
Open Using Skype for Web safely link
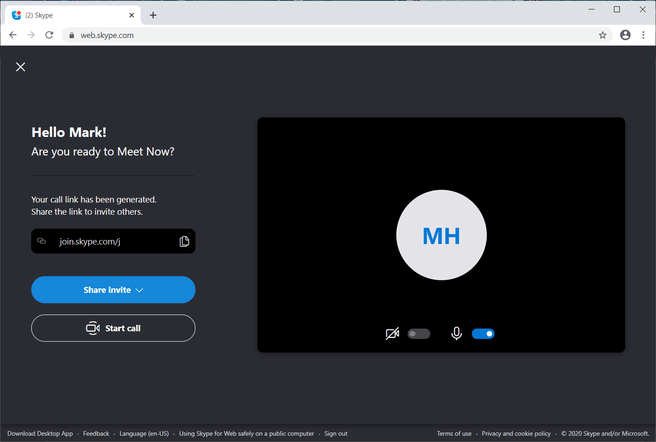[x=246, y=434]
